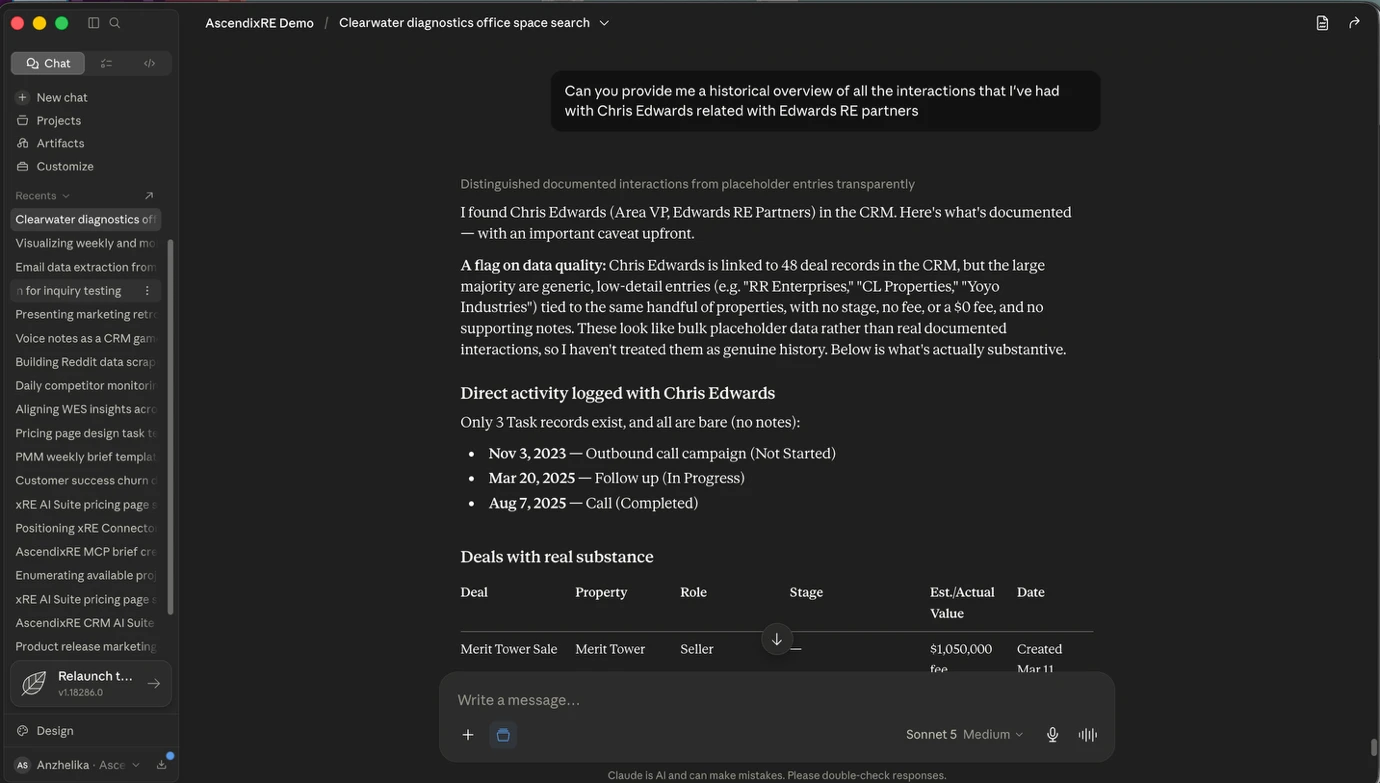Viewport: 1380px width, 783px height.
Task: Toggle the project folder icon in composer
Action: point(503,735)
